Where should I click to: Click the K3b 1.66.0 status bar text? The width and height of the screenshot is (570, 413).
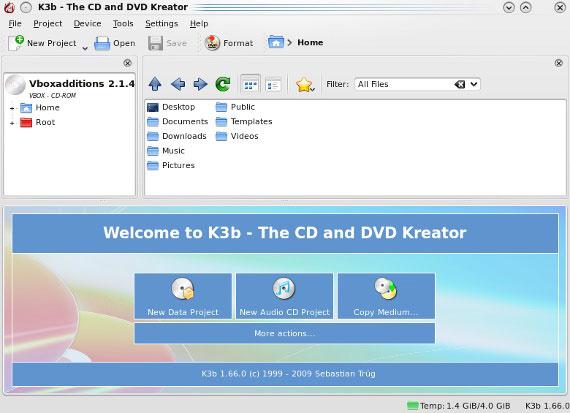click(x=547, y=406)
